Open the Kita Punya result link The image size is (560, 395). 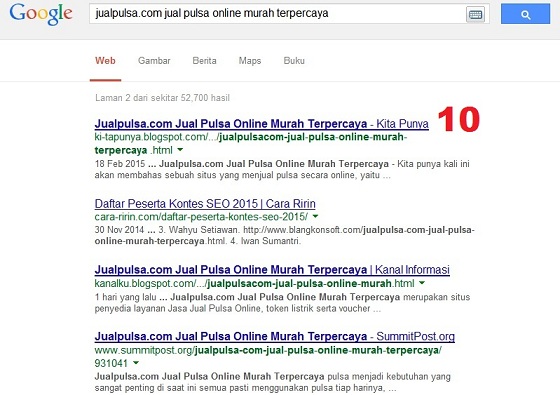tap(261, 124)
